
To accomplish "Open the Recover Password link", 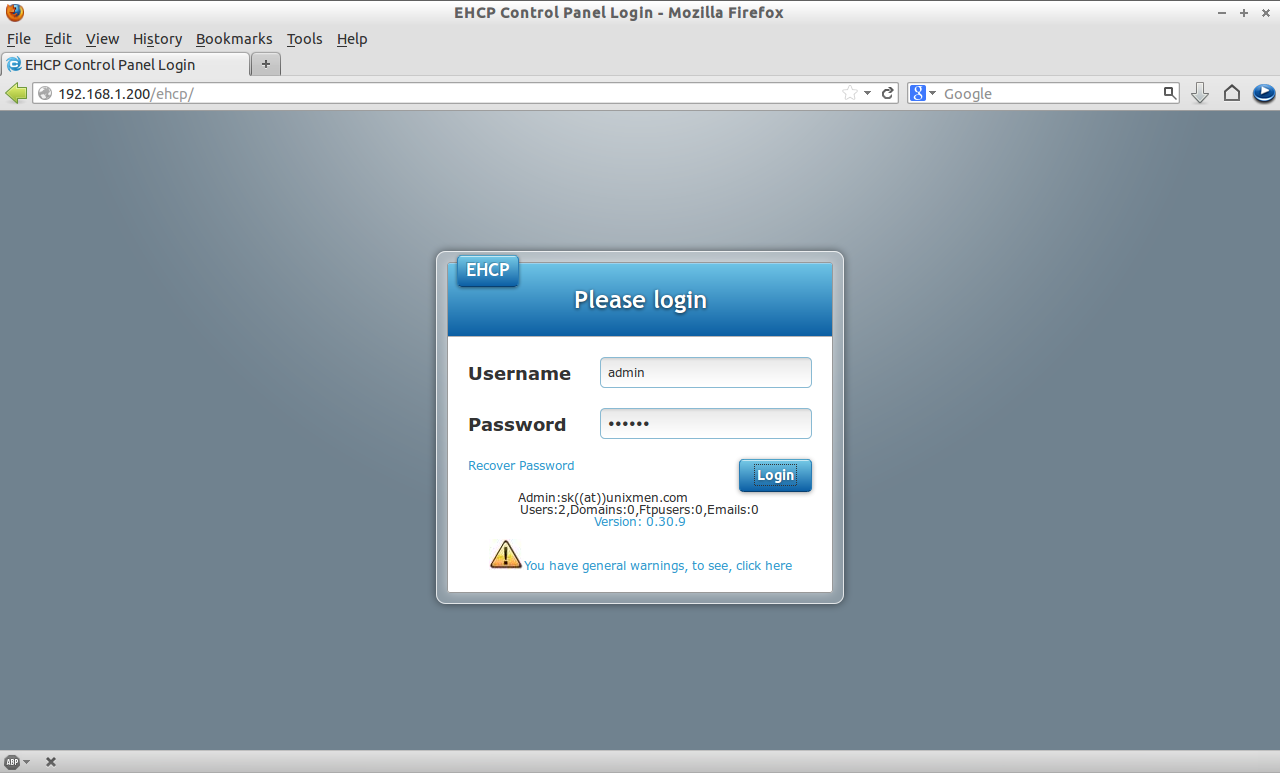I will click(x=521, y=466).
